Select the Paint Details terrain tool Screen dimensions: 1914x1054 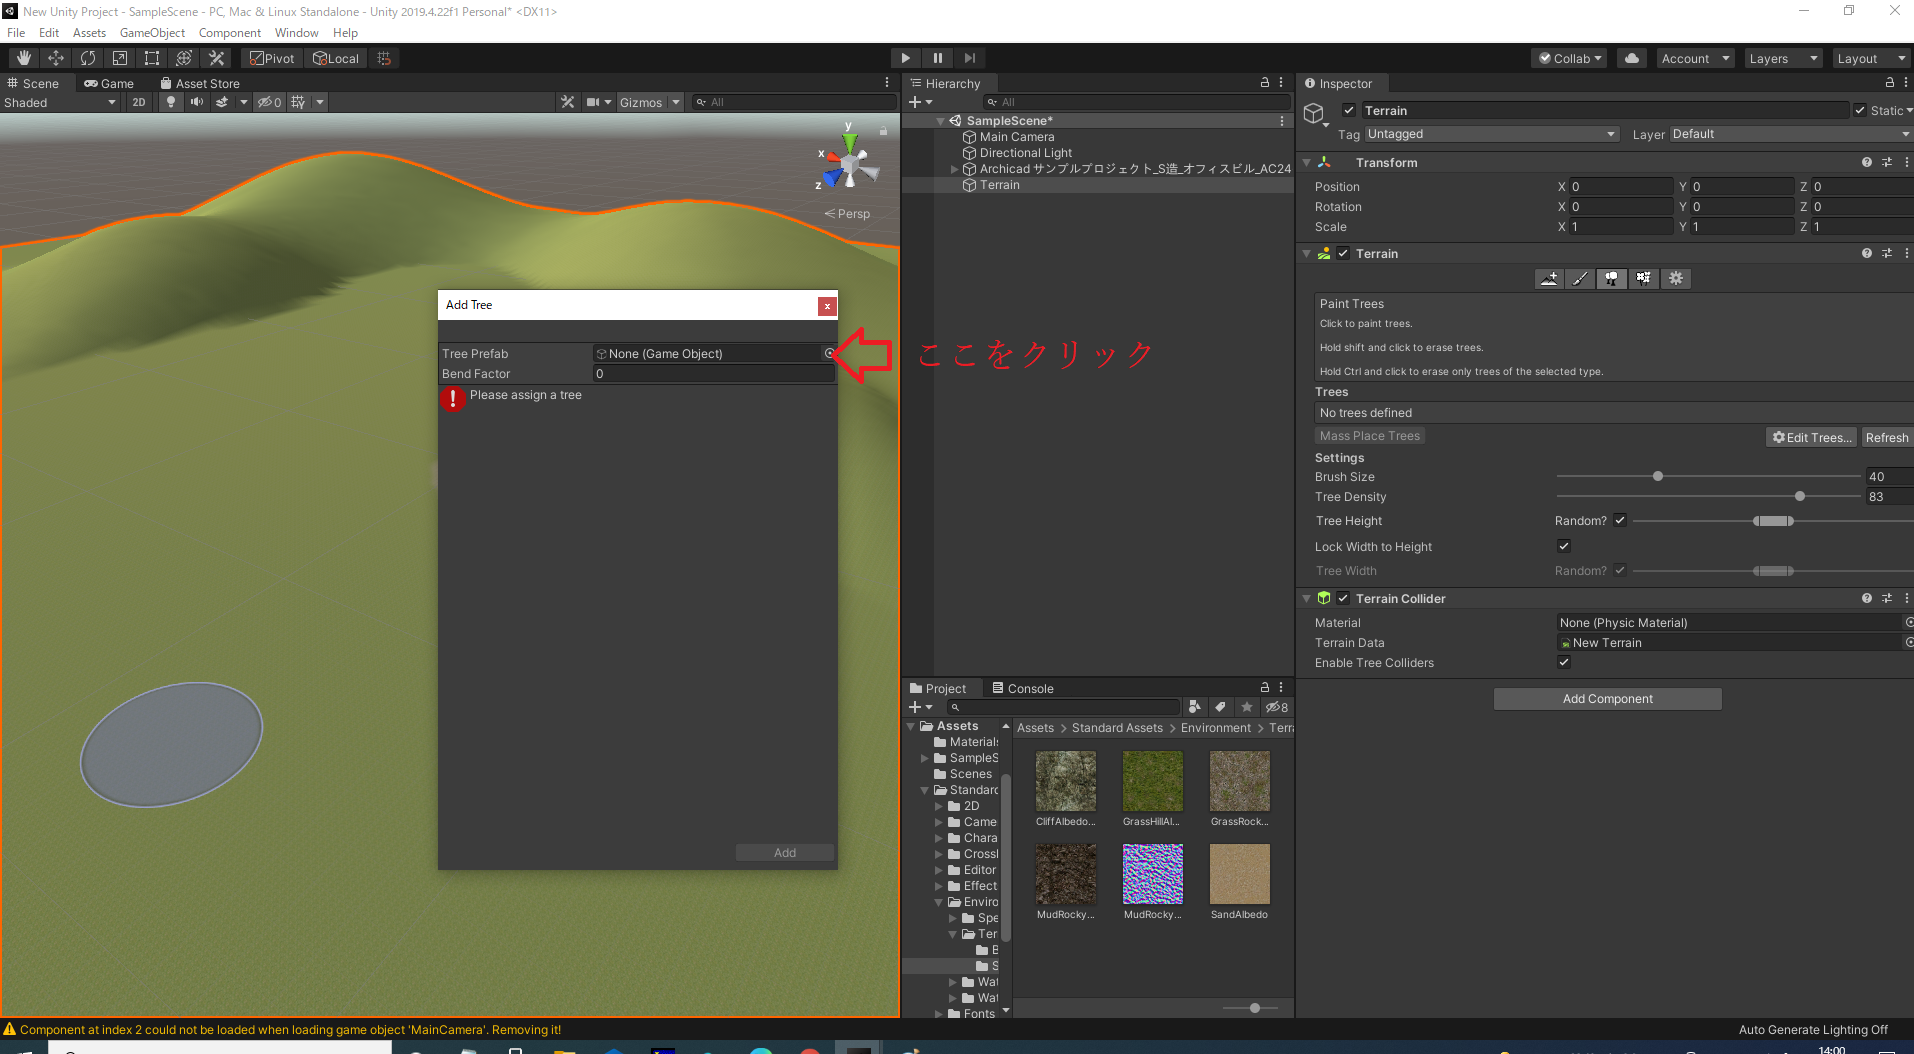1644,279
